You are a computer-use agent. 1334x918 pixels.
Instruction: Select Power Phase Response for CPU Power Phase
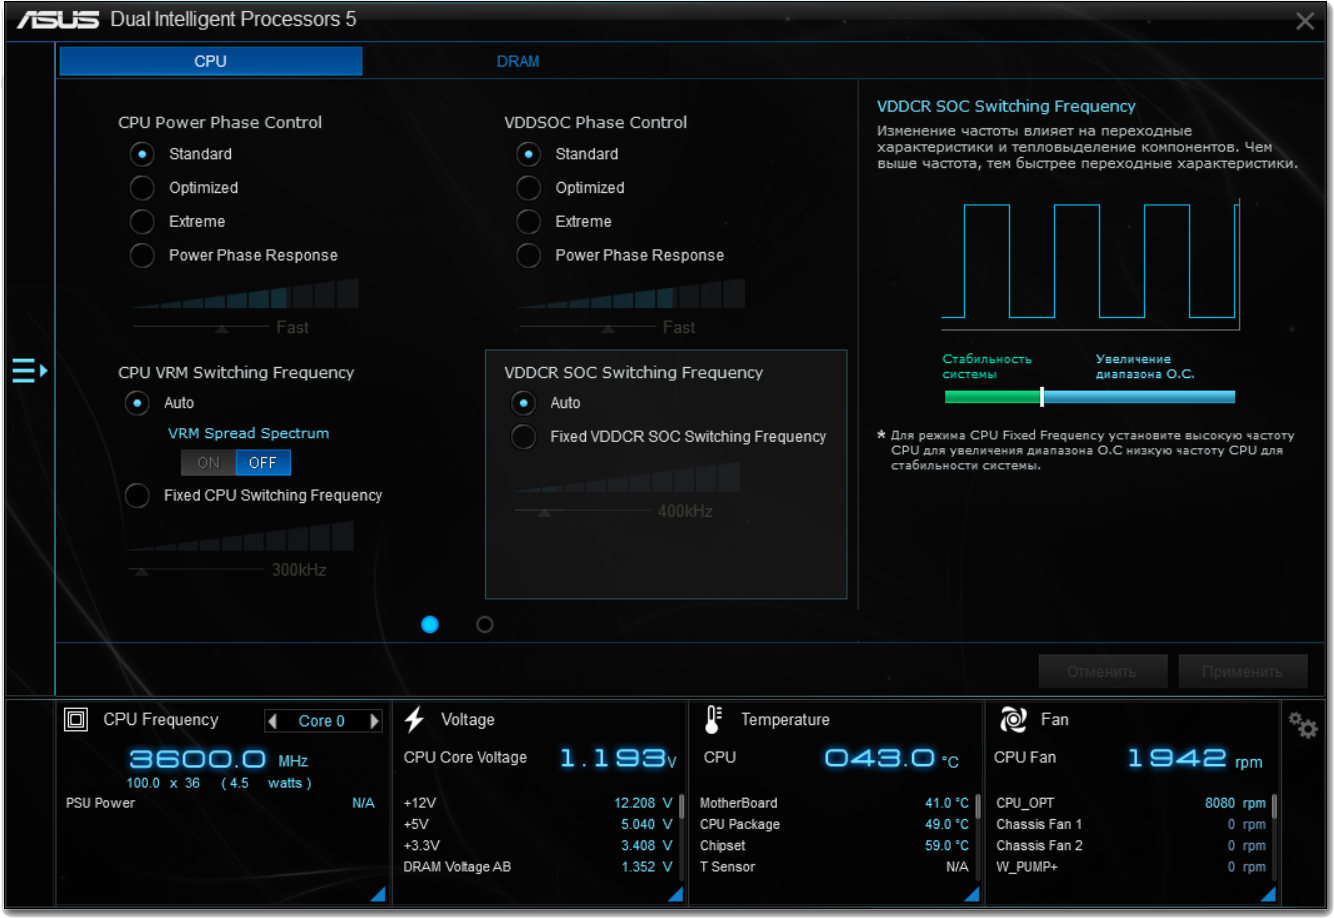(x=142, y=256)
